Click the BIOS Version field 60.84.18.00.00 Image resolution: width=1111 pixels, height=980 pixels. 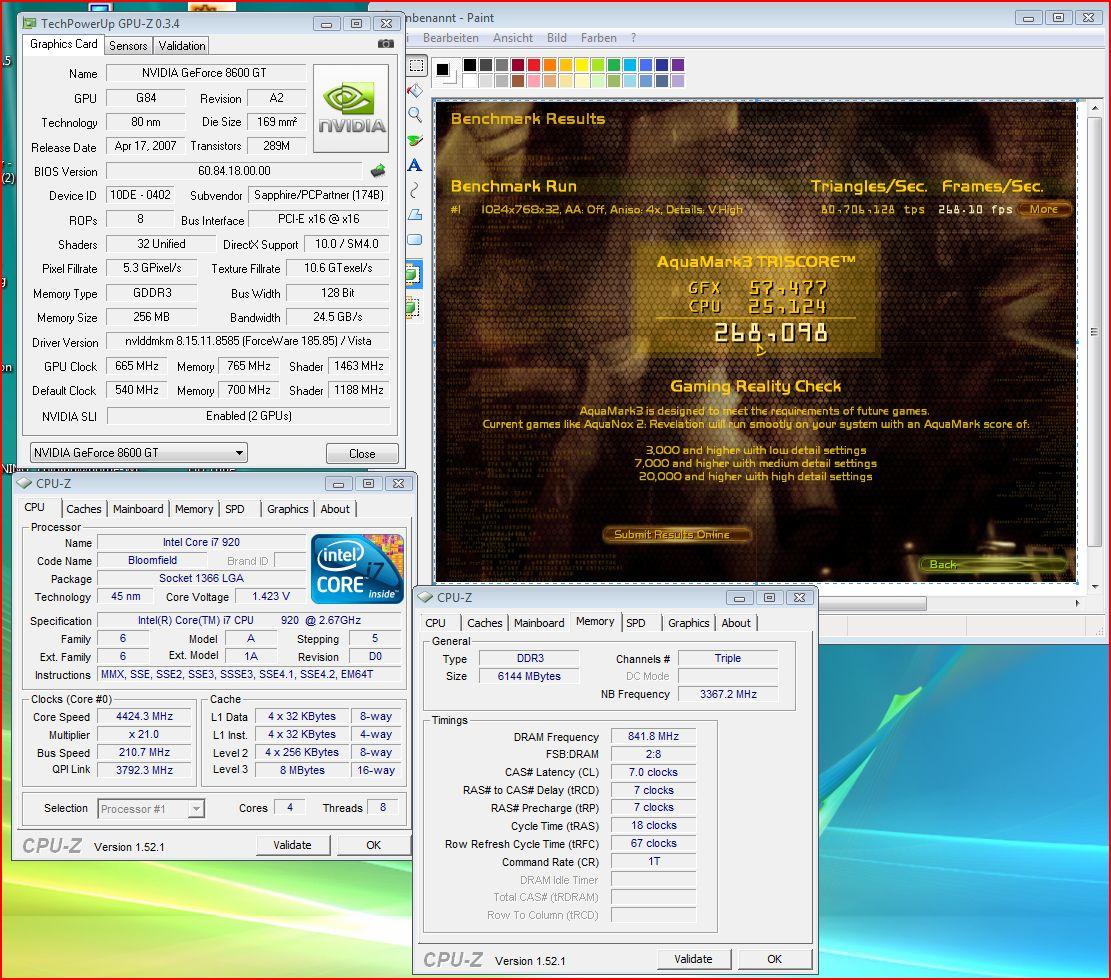click(x=235, y=171)
